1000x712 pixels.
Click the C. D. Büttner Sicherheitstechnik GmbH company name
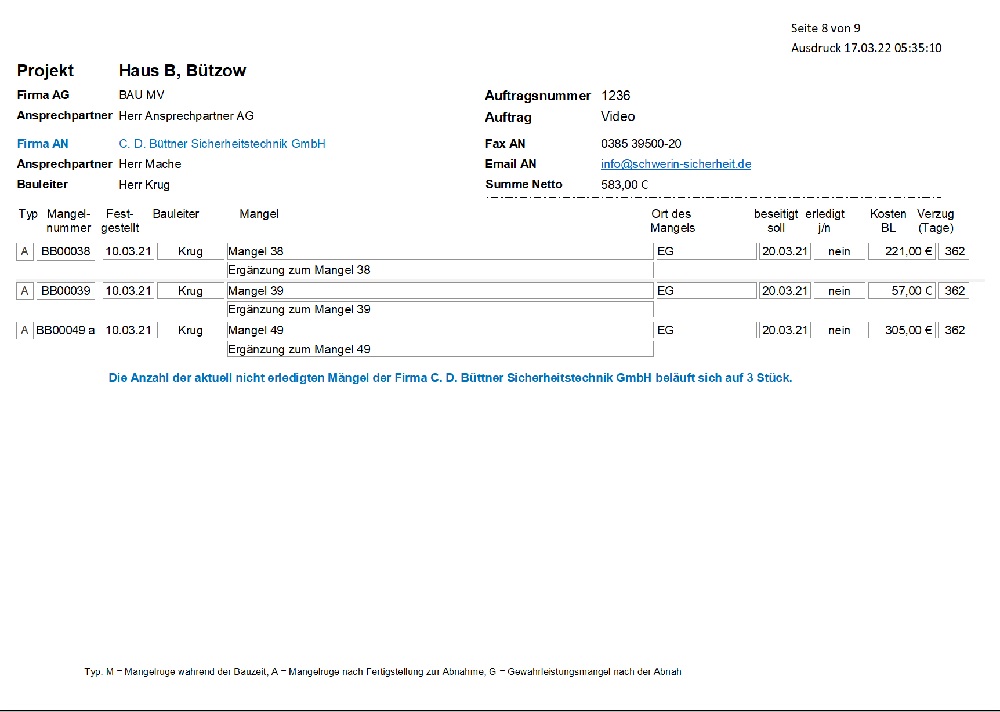click(222, 144)
